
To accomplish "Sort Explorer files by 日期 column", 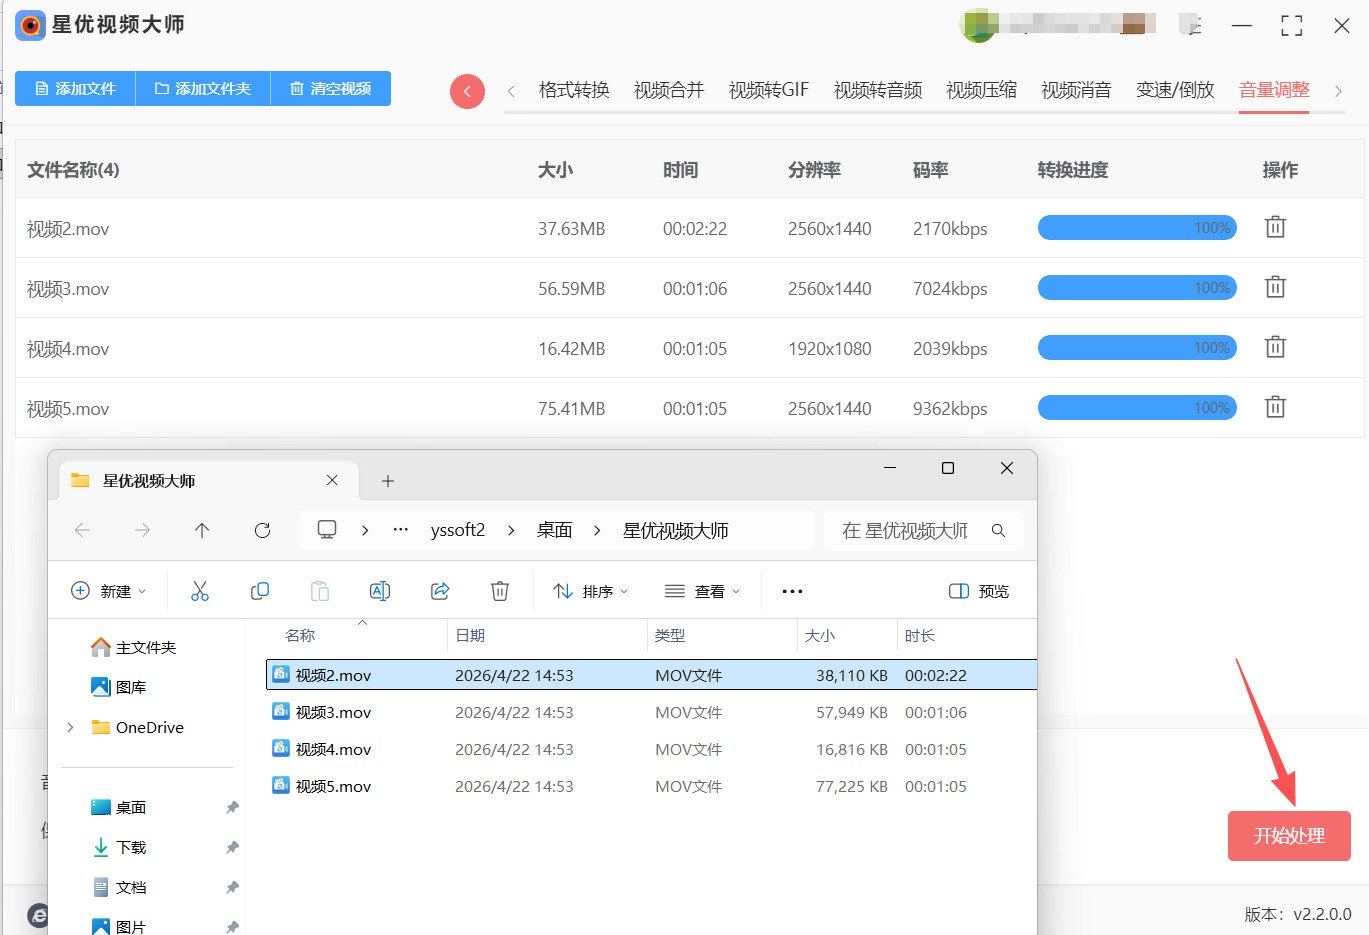I will pos(470,635).
